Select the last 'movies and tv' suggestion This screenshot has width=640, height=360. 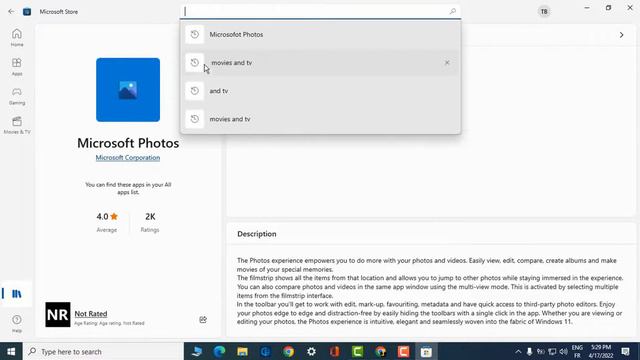pos(320,119)
